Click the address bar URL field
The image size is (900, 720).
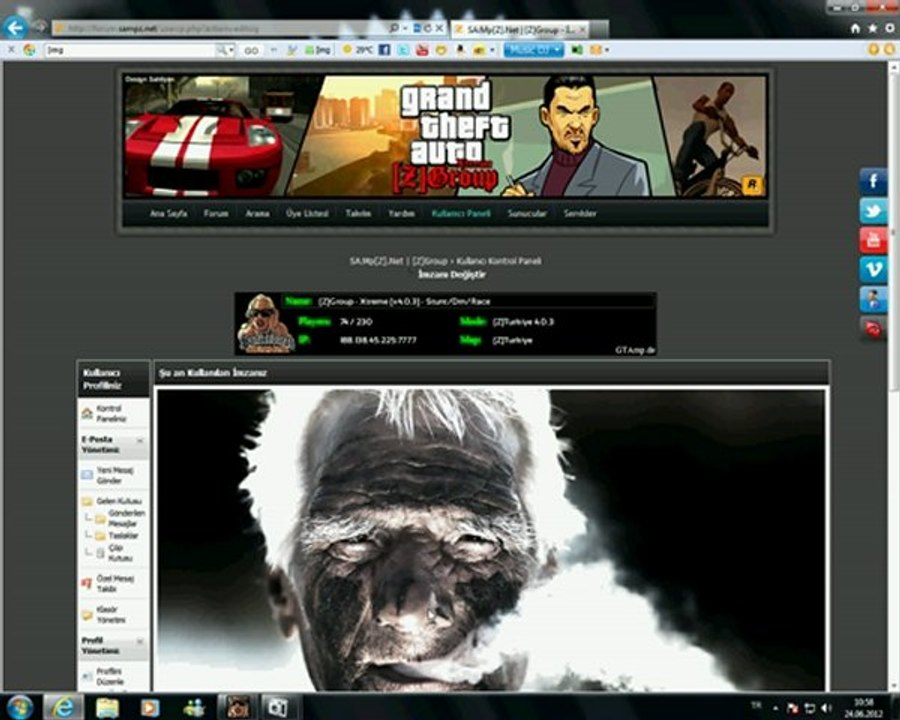coord(218,28)
